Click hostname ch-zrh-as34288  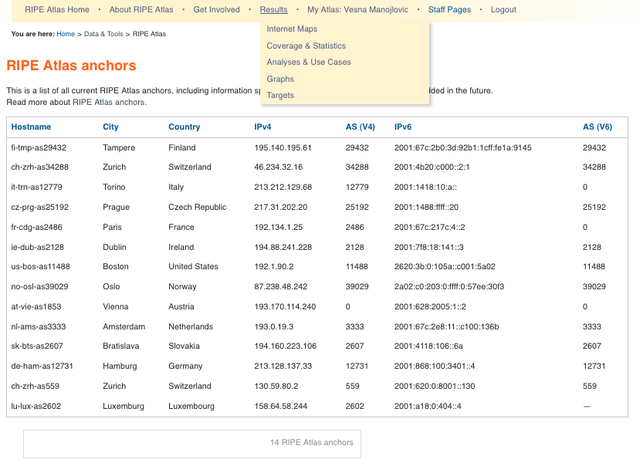coord(40,167)
